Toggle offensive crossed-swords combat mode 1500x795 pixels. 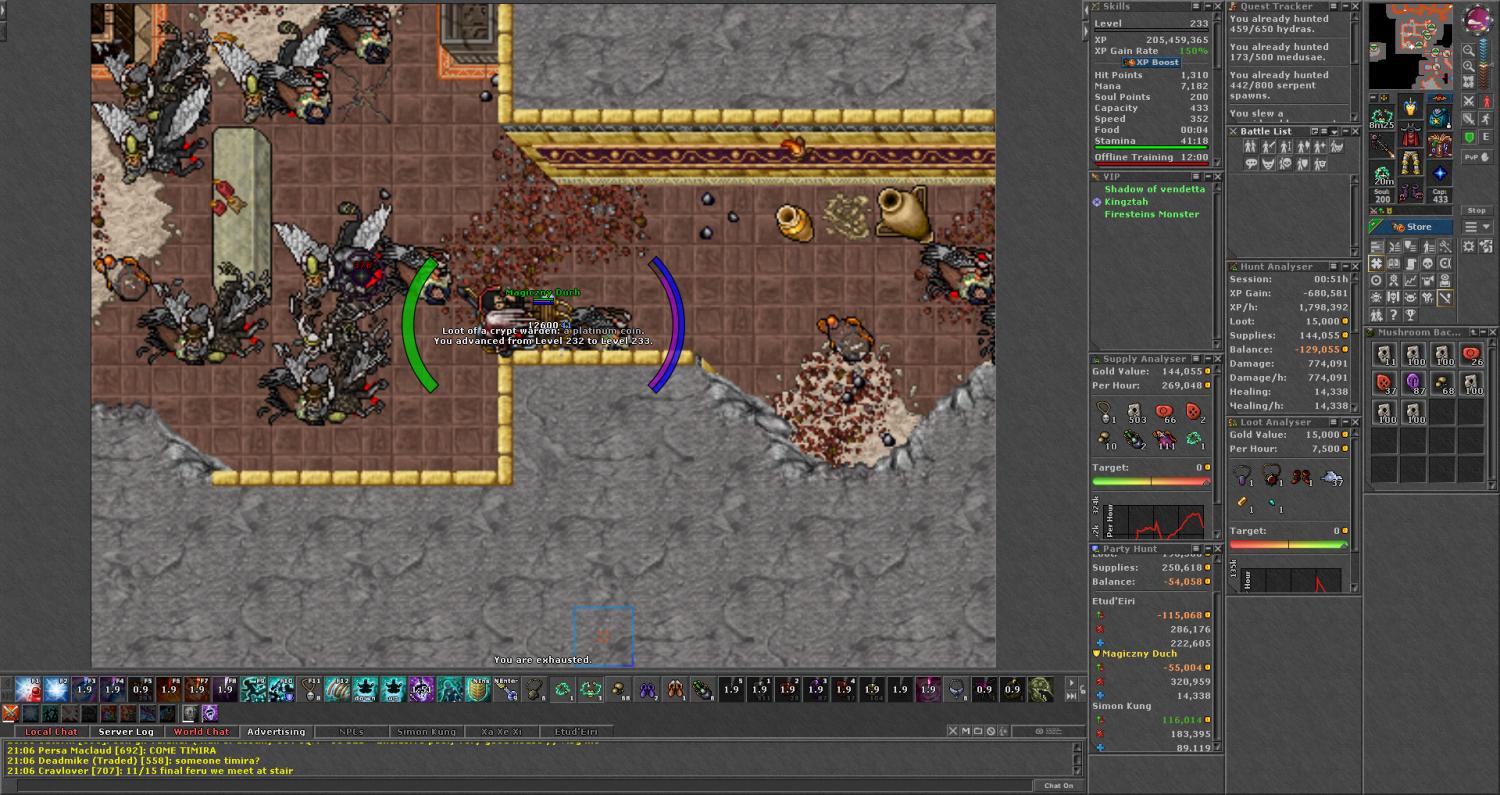pyautogui.click(x=1469, y=101)
